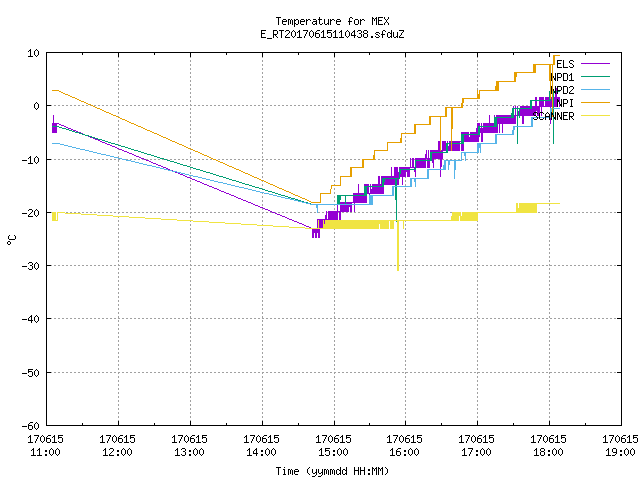Click the y-axis tick label -10
This screenshot has height=480, width=640.
pos(31,160)
